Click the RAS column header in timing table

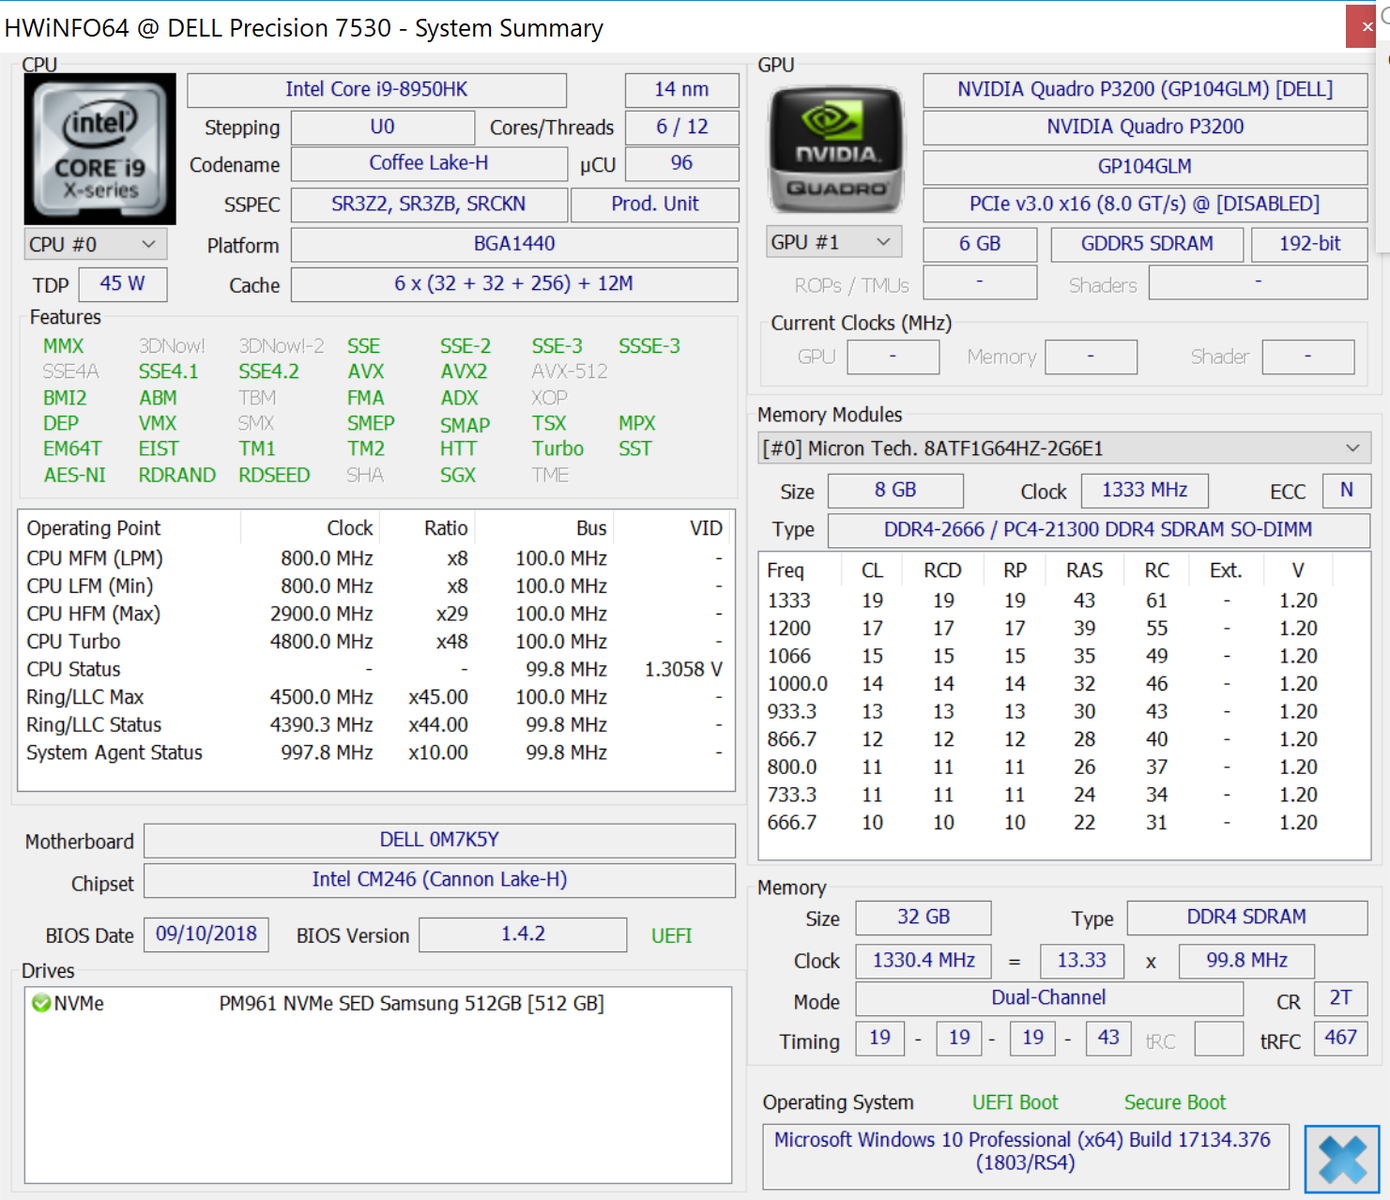1084,570
